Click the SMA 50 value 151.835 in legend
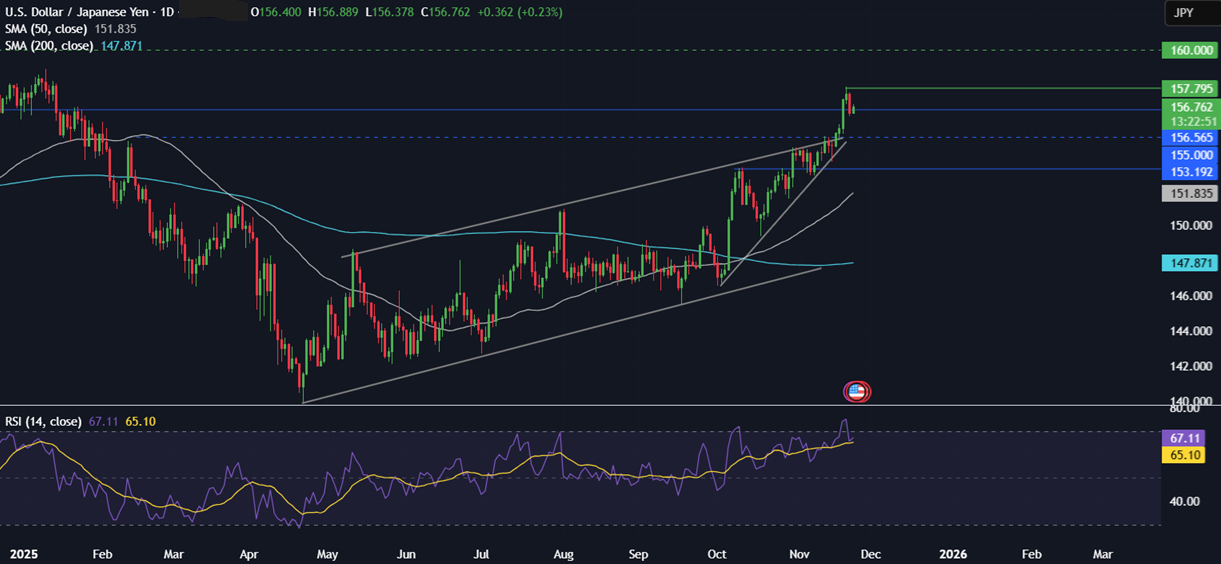The width and height of the screenshot is (1221, 564). [117, 29]
